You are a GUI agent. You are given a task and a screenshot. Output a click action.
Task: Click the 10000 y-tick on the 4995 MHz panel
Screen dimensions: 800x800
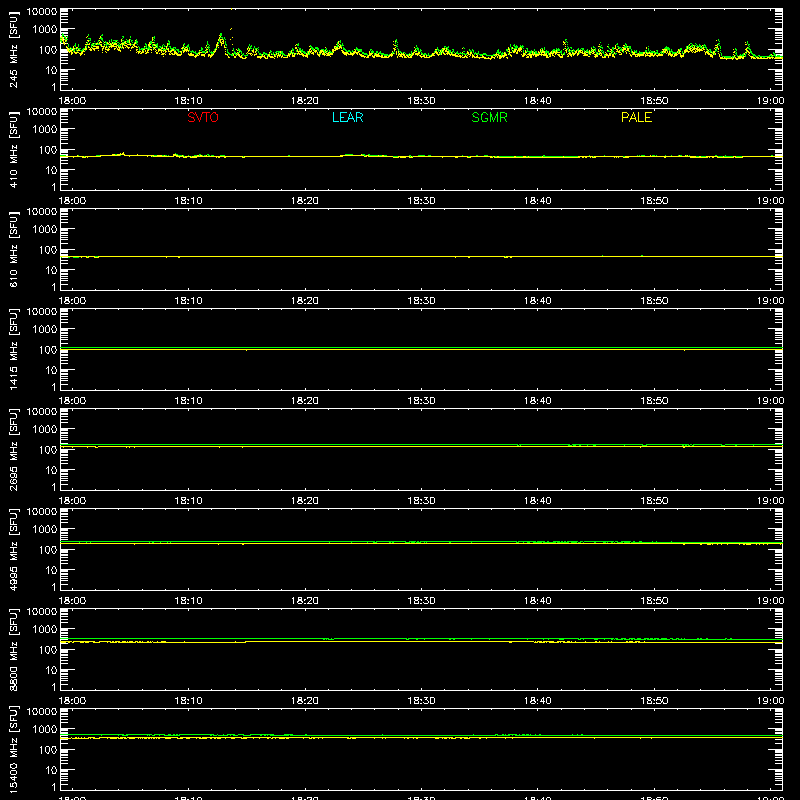click(42, 512)
